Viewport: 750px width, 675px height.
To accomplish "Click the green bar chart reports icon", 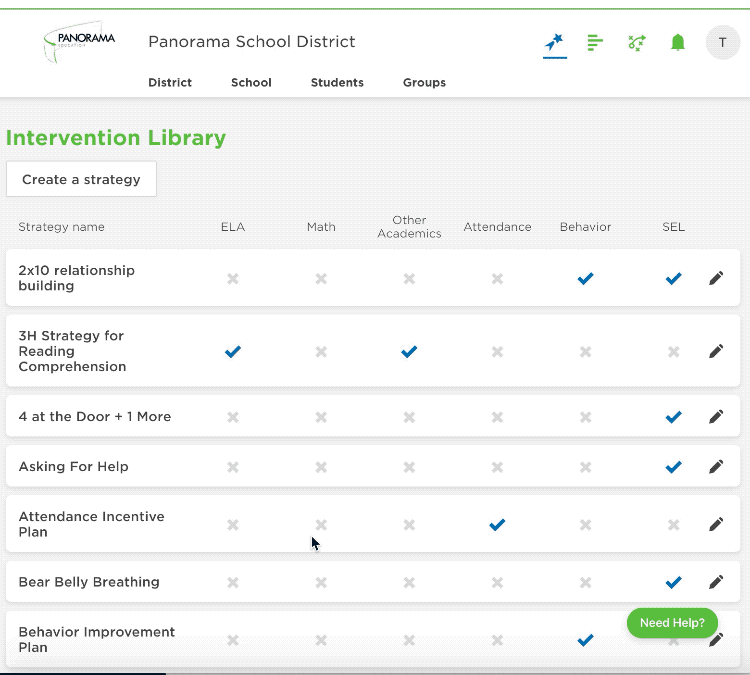I will click(595, 43).
